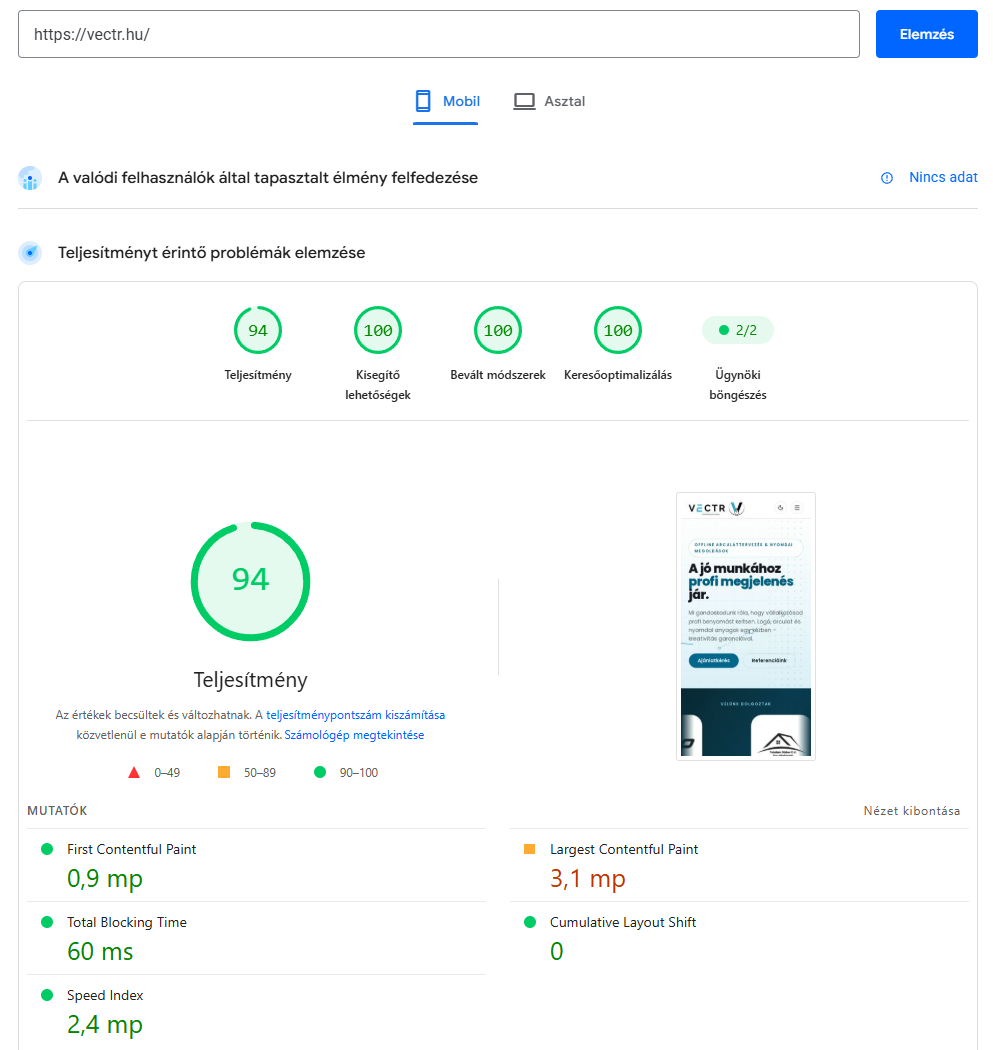Click the large 94 performance gauge
993x1050 pixels.
[250, 581]
